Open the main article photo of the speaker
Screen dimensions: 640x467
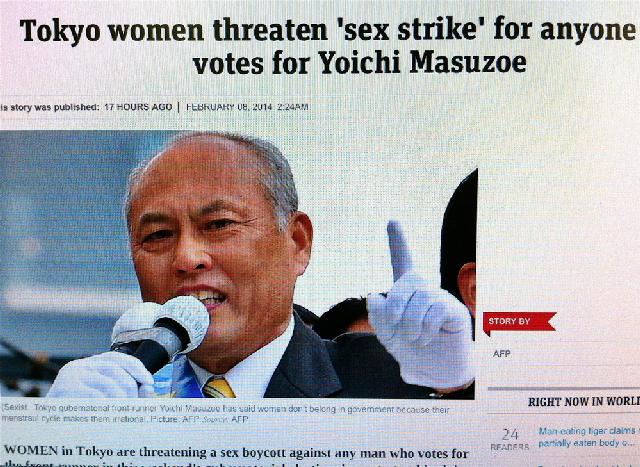click(x=238, y=264)
